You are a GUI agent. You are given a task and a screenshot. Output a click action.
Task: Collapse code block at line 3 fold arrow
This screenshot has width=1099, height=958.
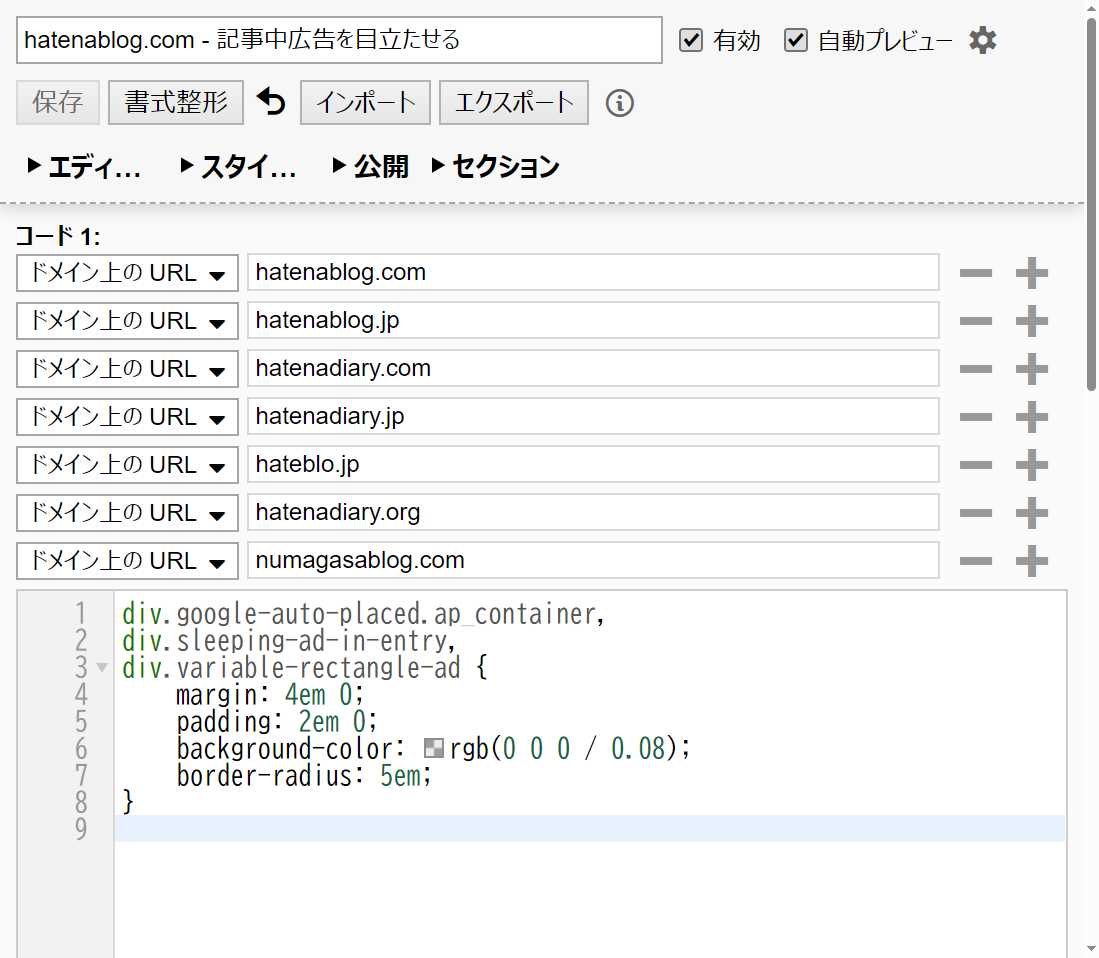(102, 668)
